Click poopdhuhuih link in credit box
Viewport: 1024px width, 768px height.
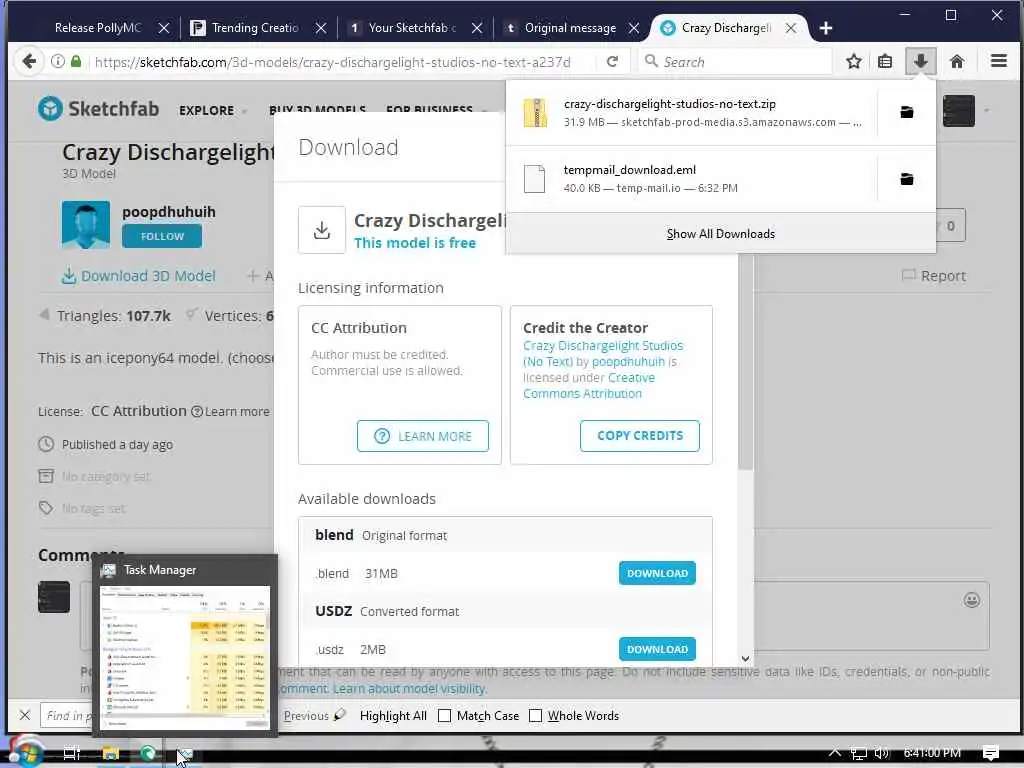[628, 362]
